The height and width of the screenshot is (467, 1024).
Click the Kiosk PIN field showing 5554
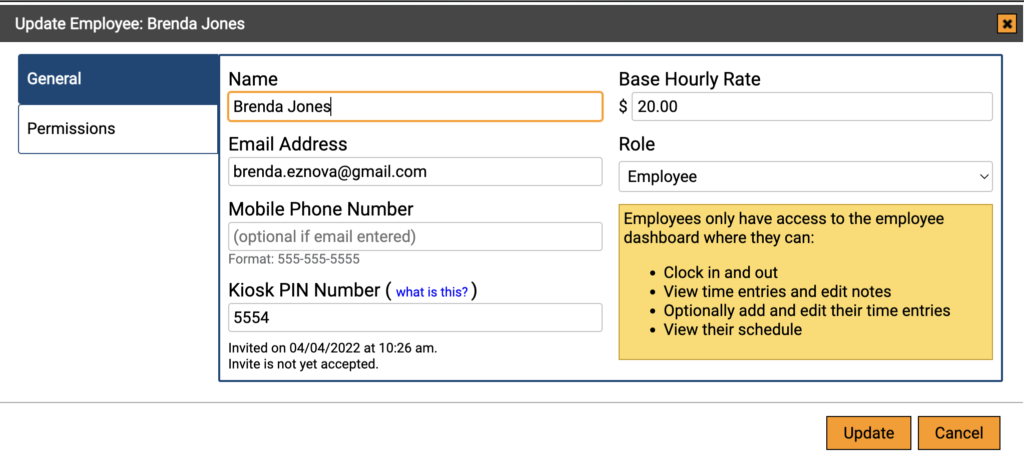(415, 318)
